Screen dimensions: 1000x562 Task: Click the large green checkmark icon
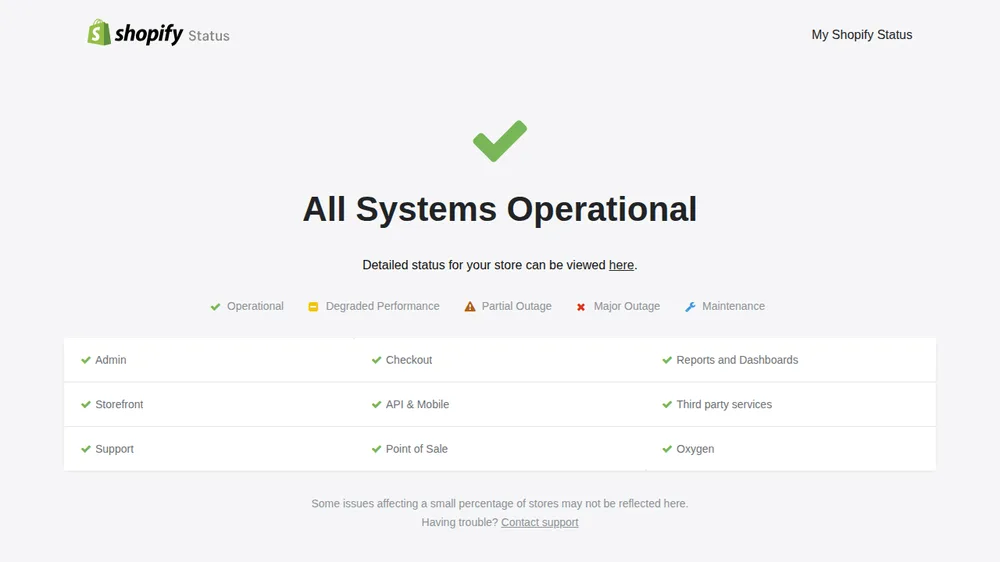point(500,141)
